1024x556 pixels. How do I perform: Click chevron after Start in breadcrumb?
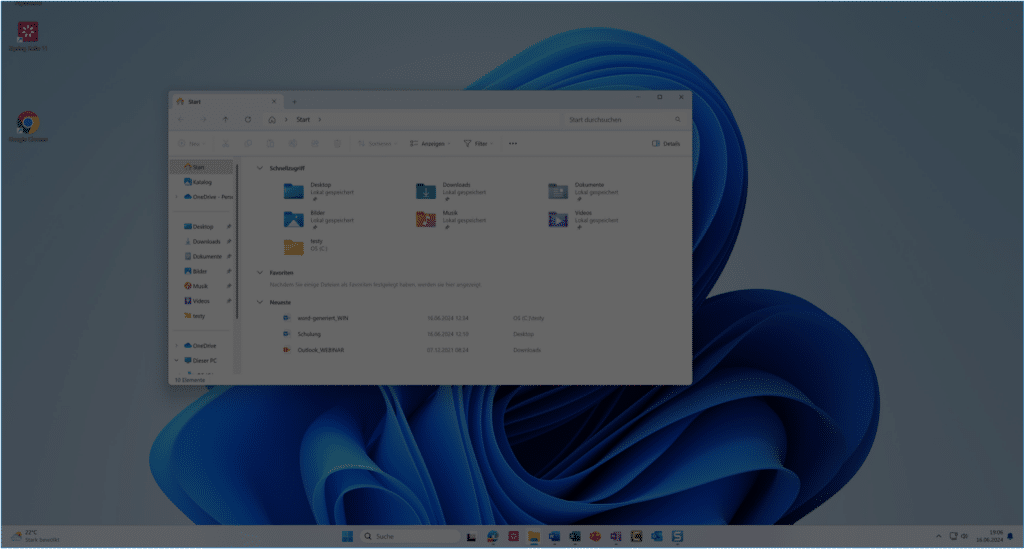(319, 120)
